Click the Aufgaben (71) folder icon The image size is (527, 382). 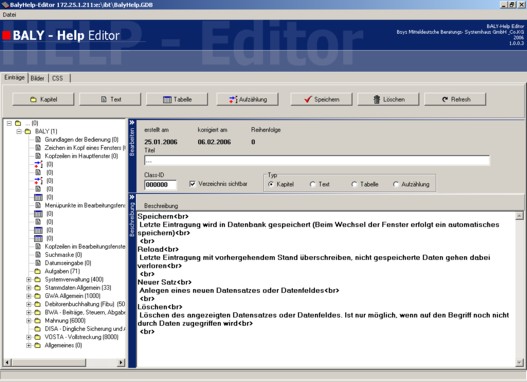[38, 271]
